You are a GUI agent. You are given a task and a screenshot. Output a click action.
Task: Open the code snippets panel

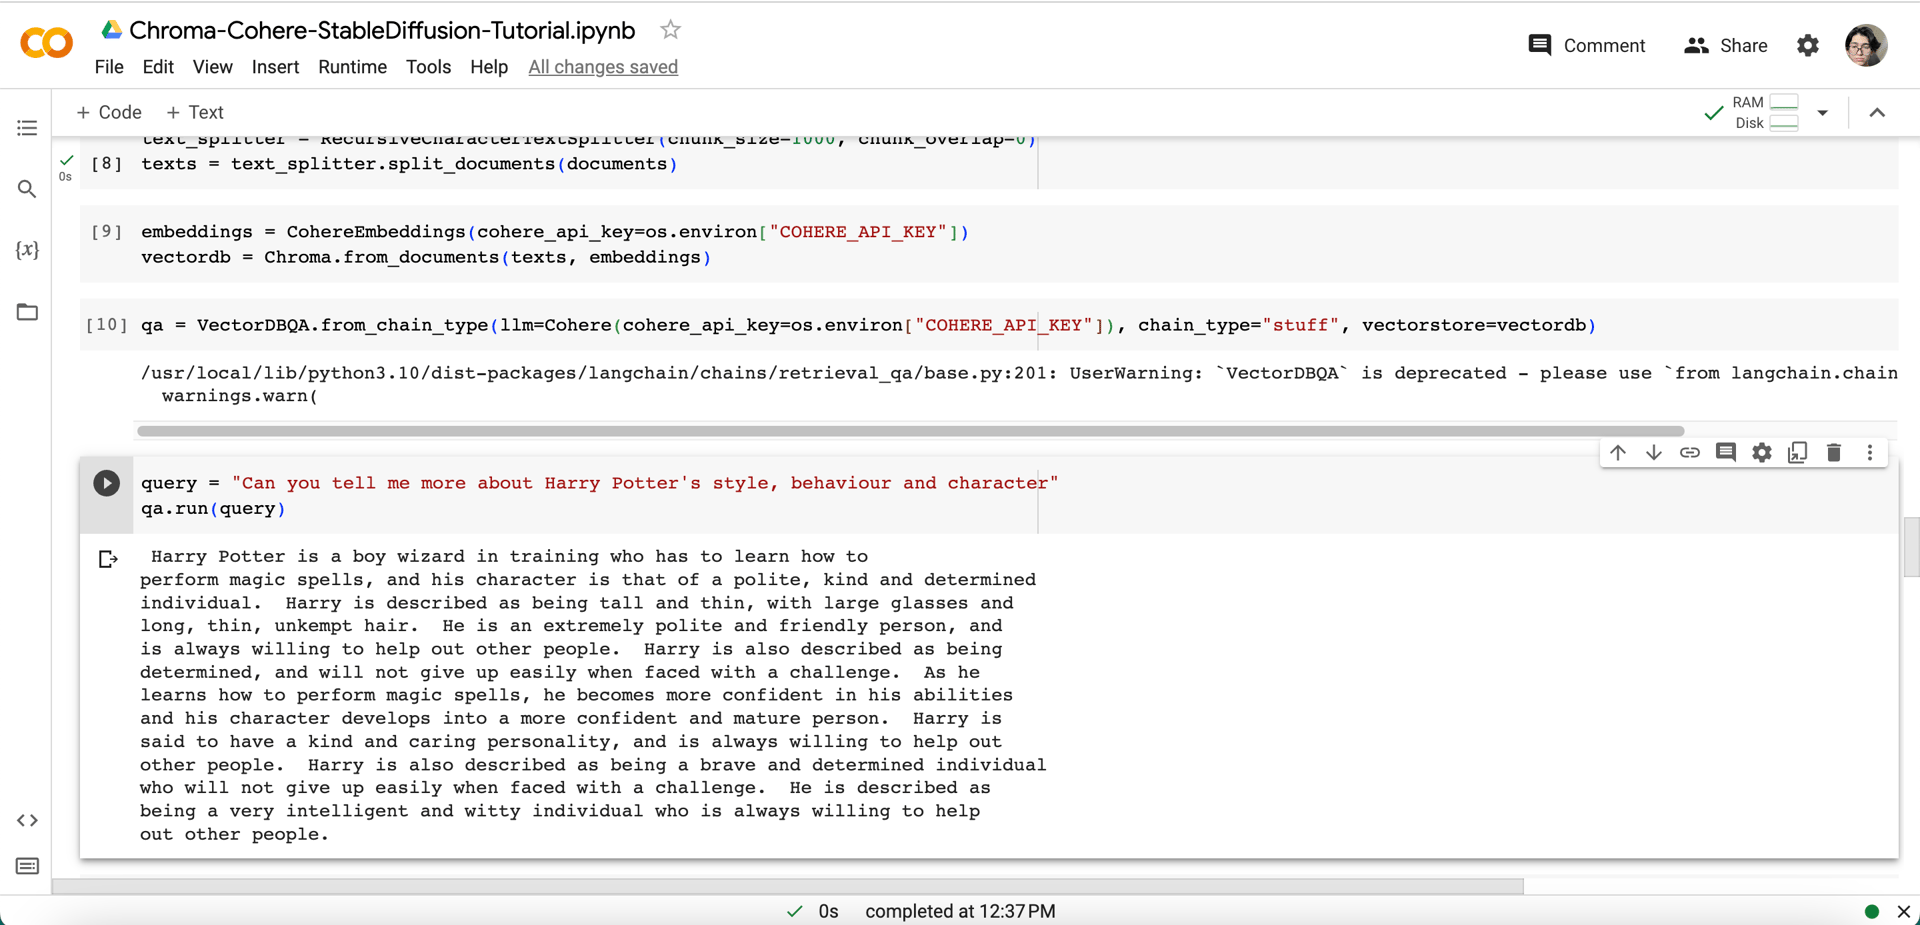click(27, 820)
